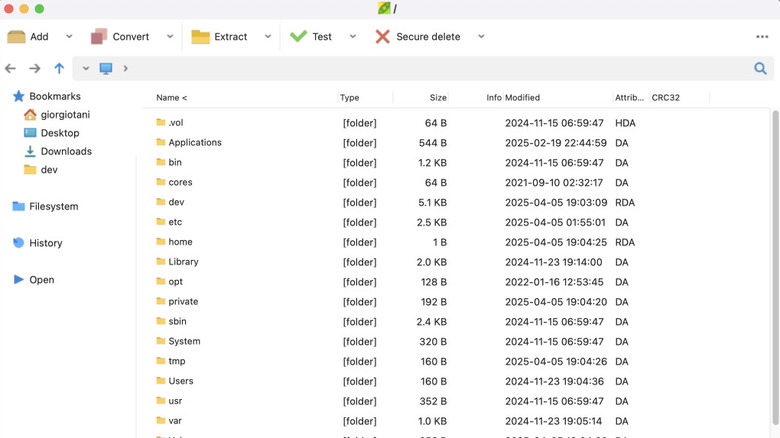
Task: Expand the Secure delete dropdown arrow
Action: click(x=481, y=37)
